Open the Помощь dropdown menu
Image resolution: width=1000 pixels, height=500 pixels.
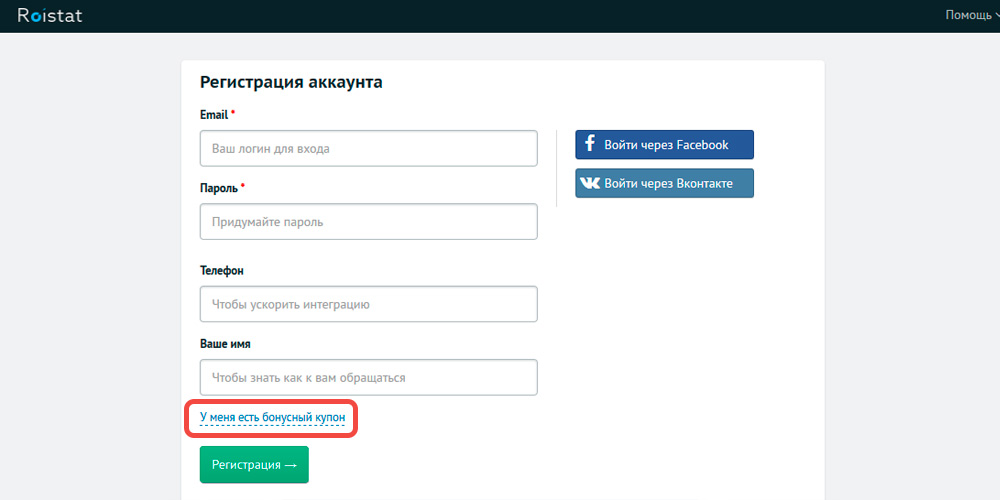coord(972,15)
